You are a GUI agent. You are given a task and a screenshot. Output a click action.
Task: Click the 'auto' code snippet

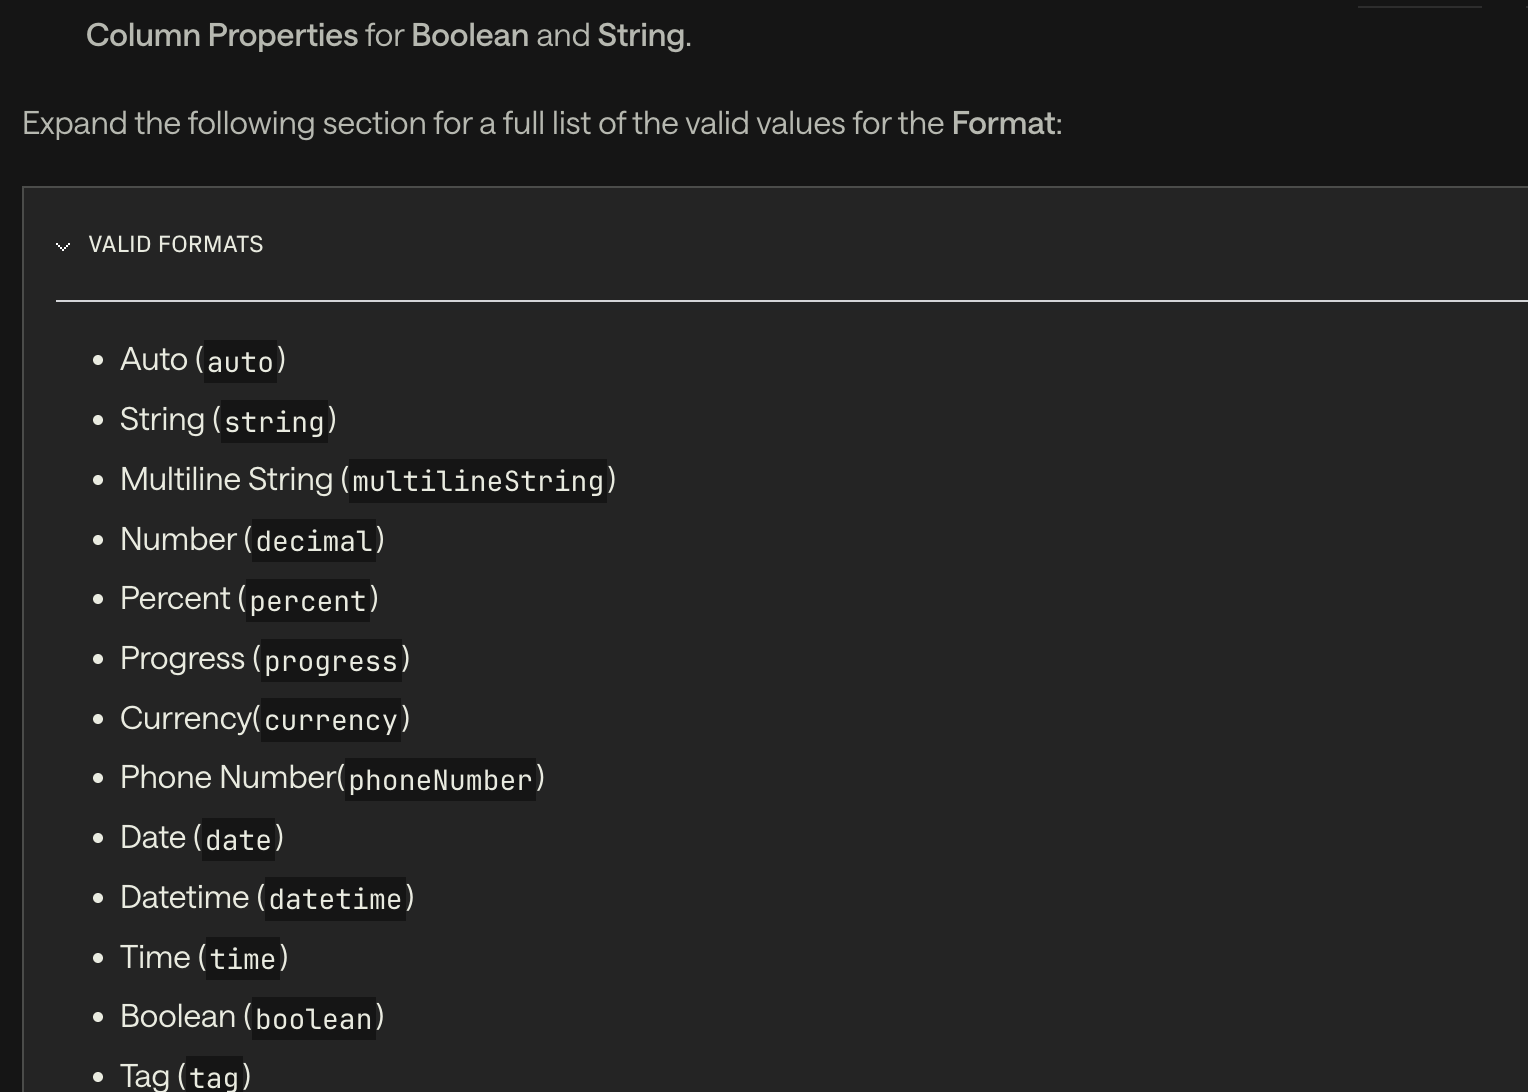click(240, 362)
